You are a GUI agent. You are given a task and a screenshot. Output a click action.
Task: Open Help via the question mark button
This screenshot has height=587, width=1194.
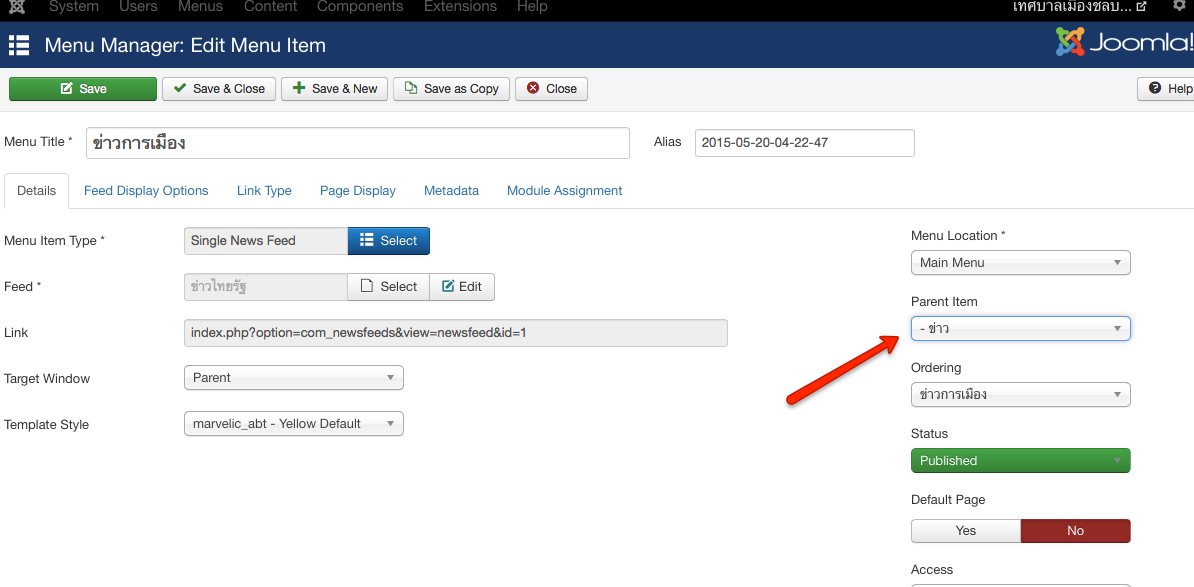click(x=1168, y=89)
